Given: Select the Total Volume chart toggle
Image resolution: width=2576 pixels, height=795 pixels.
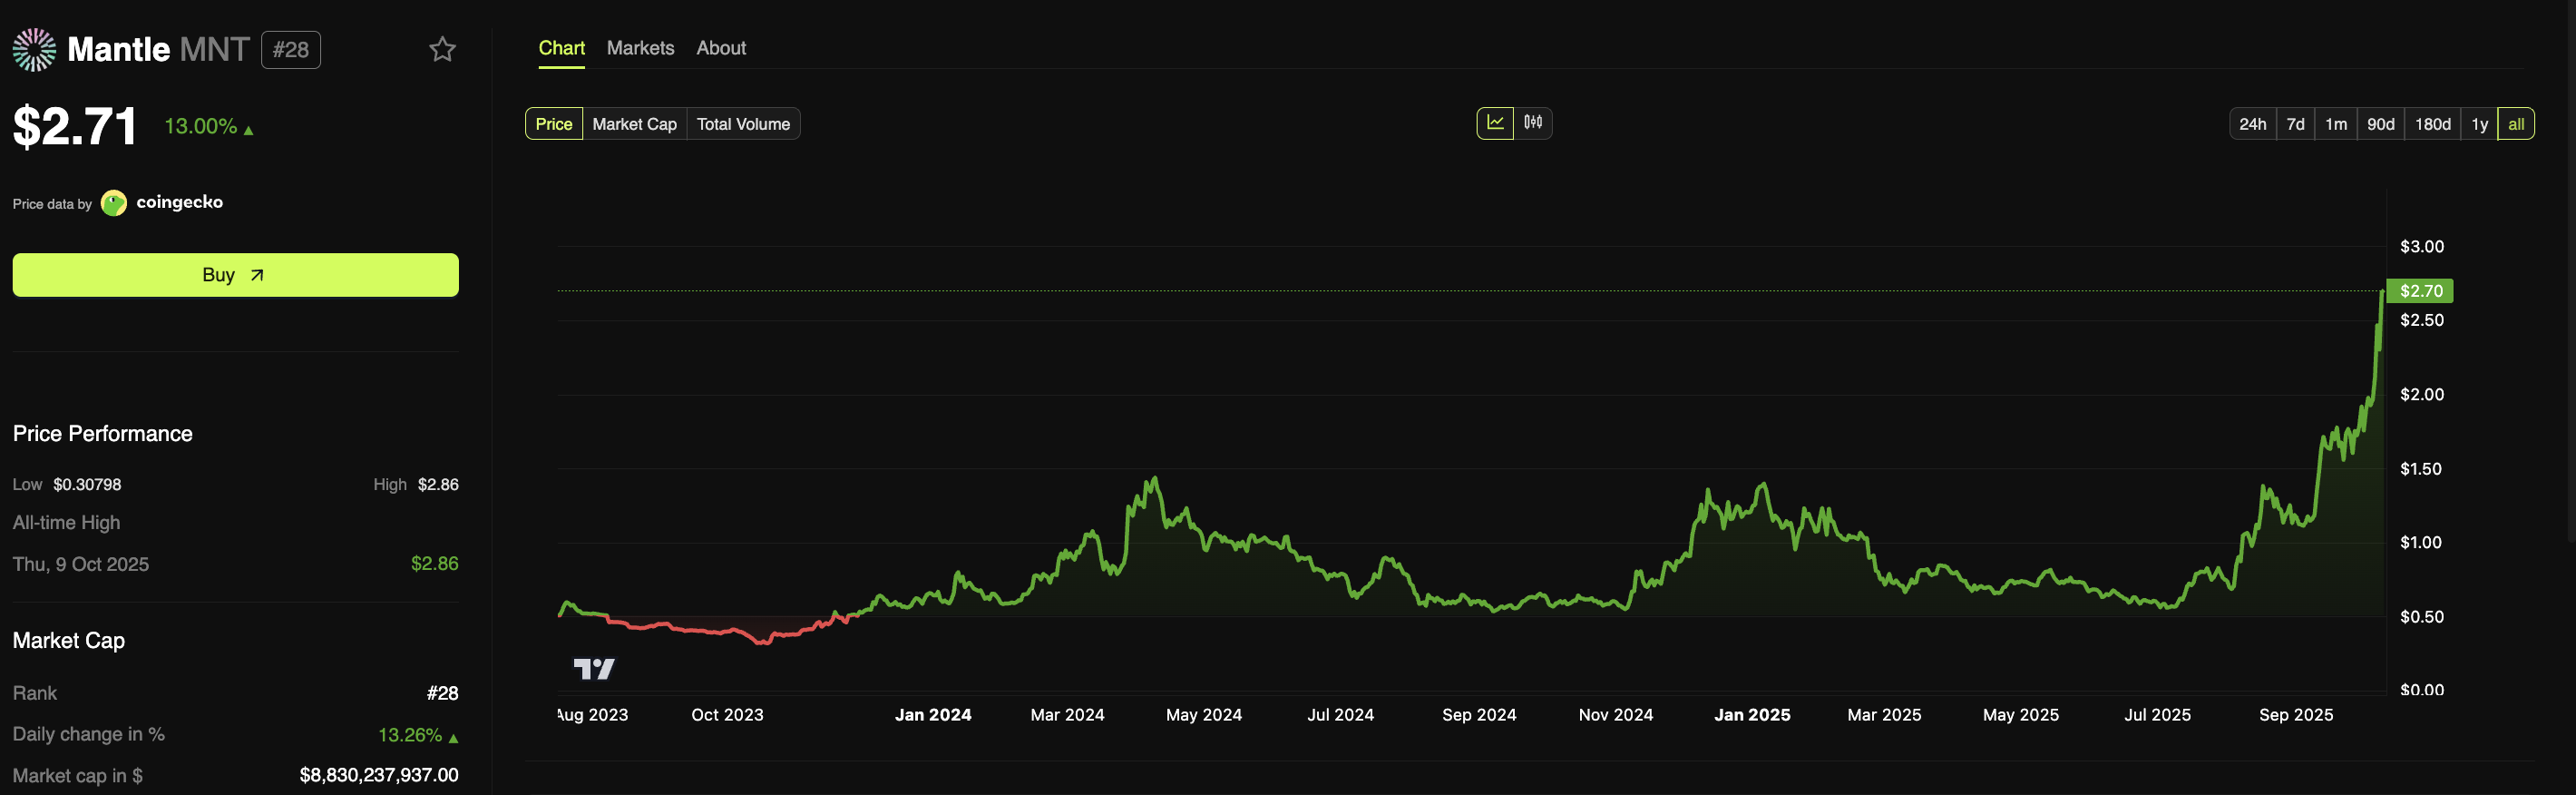Looking at the screenshot, I should 743,124.
